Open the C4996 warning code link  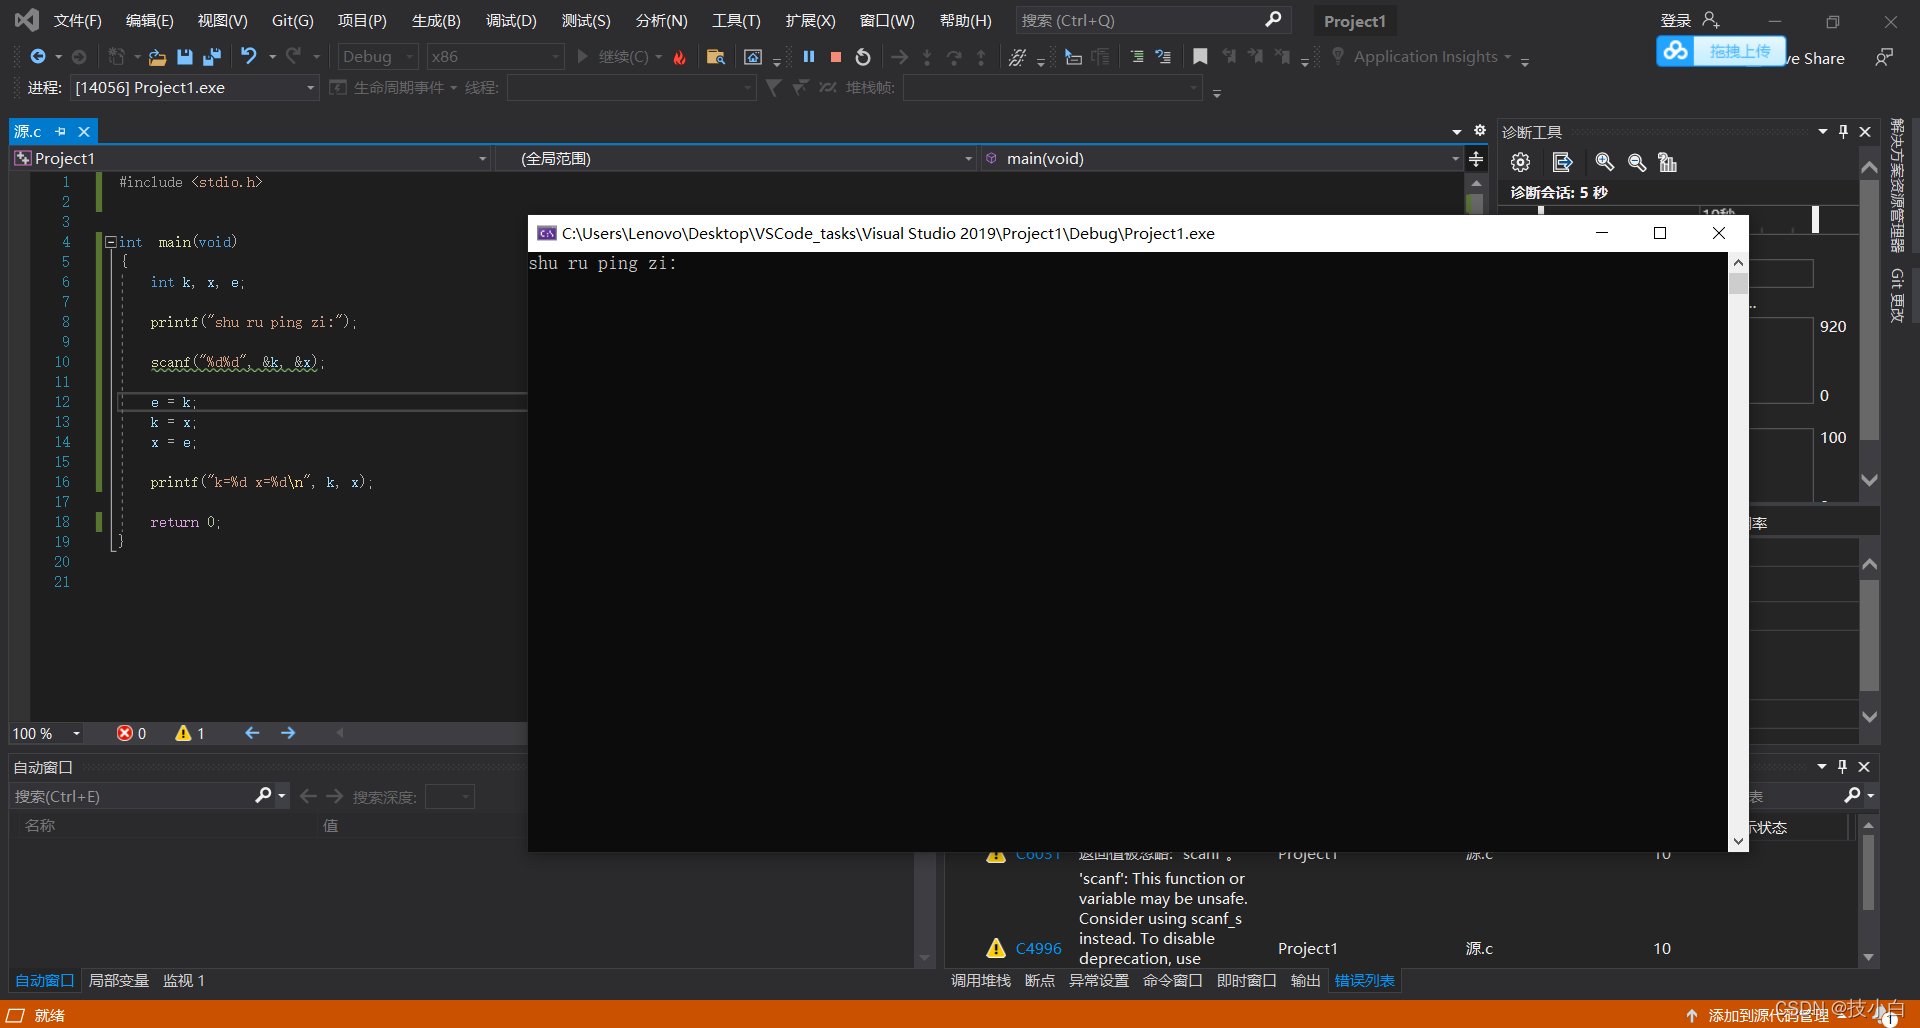click(1038, 948)
